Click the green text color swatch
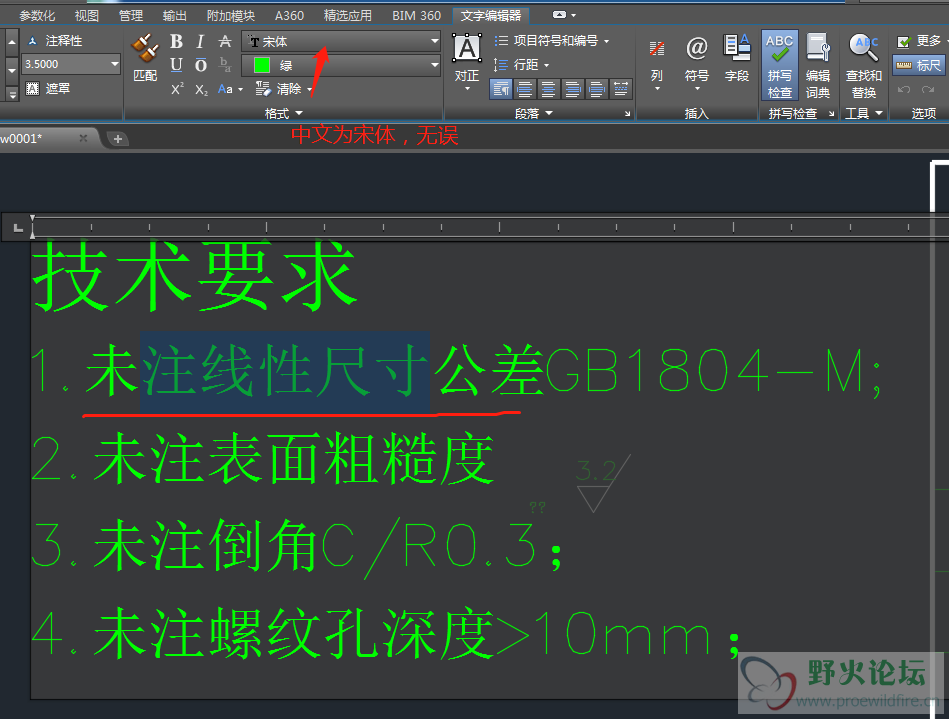 click(262, 65)
